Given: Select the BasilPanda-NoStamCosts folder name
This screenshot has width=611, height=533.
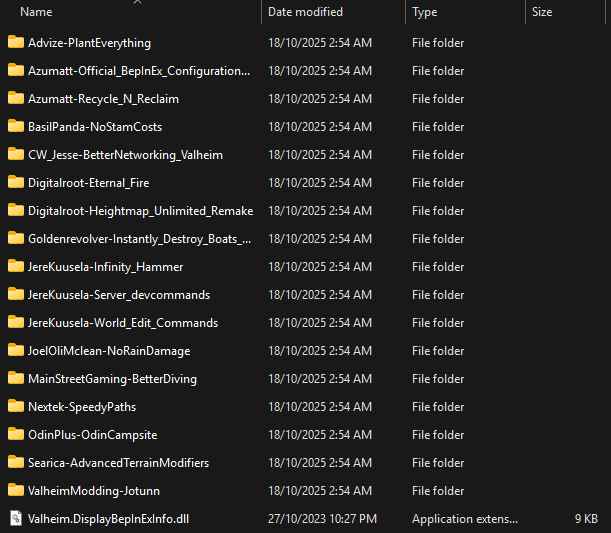Looking at the screenshot, I should 95,127.
